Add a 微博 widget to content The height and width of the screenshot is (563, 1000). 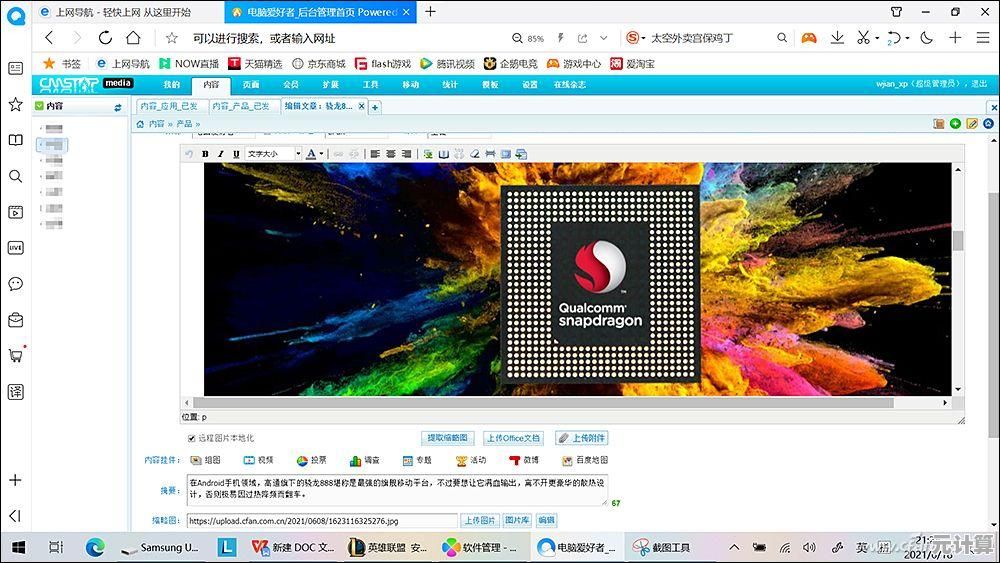point(524,460)
